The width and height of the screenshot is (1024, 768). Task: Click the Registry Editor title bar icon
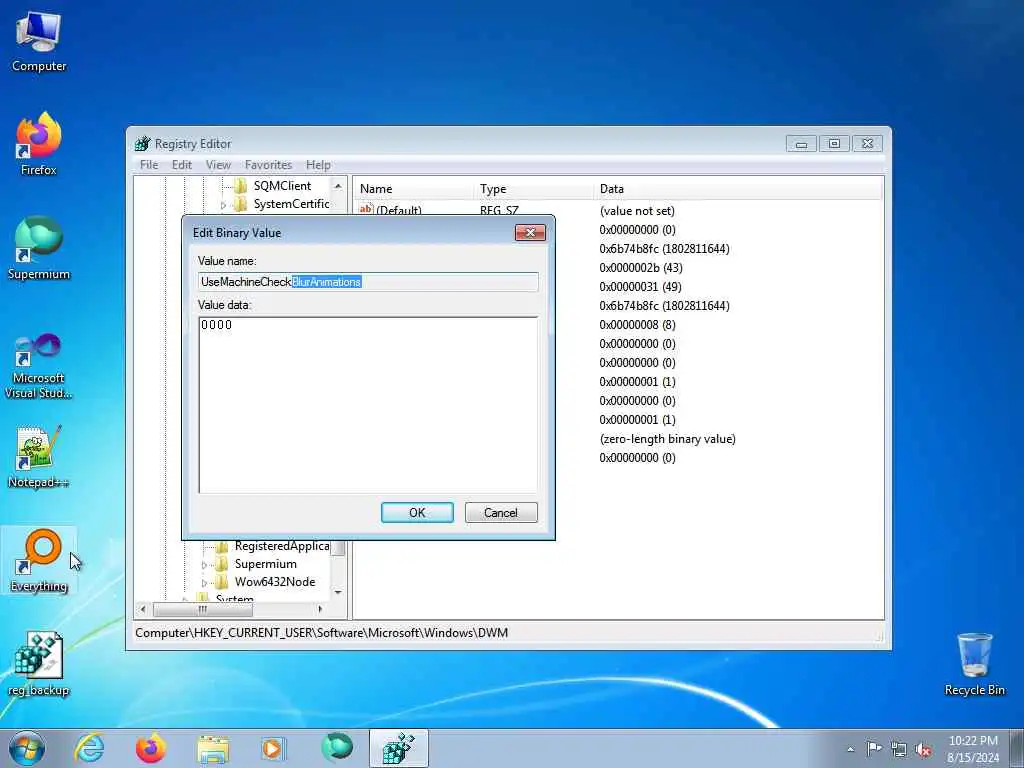[x=142, y=144]
